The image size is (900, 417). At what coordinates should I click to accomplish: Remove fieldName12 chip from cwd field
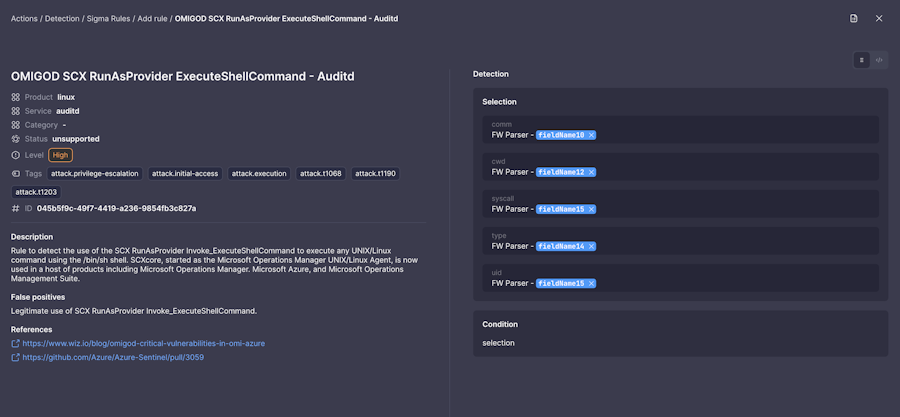[x=591, y=172]
